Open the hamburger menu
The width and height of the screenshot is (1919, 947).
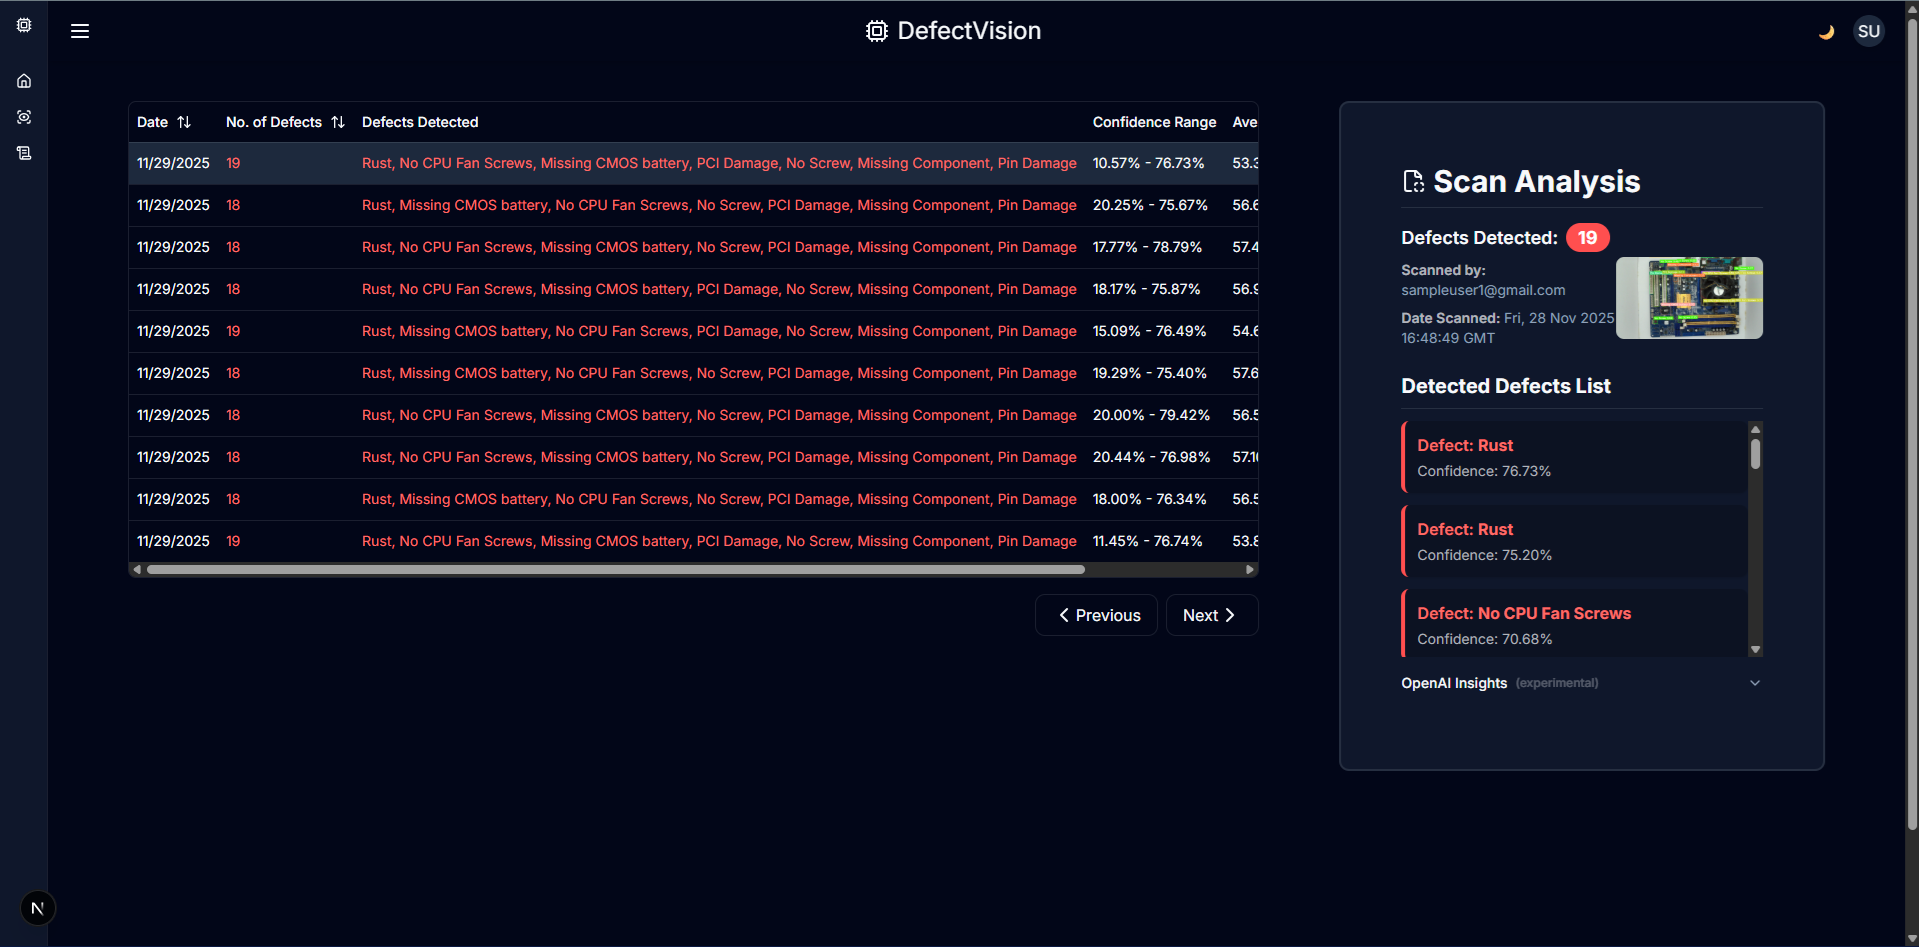tap(80, 31)
